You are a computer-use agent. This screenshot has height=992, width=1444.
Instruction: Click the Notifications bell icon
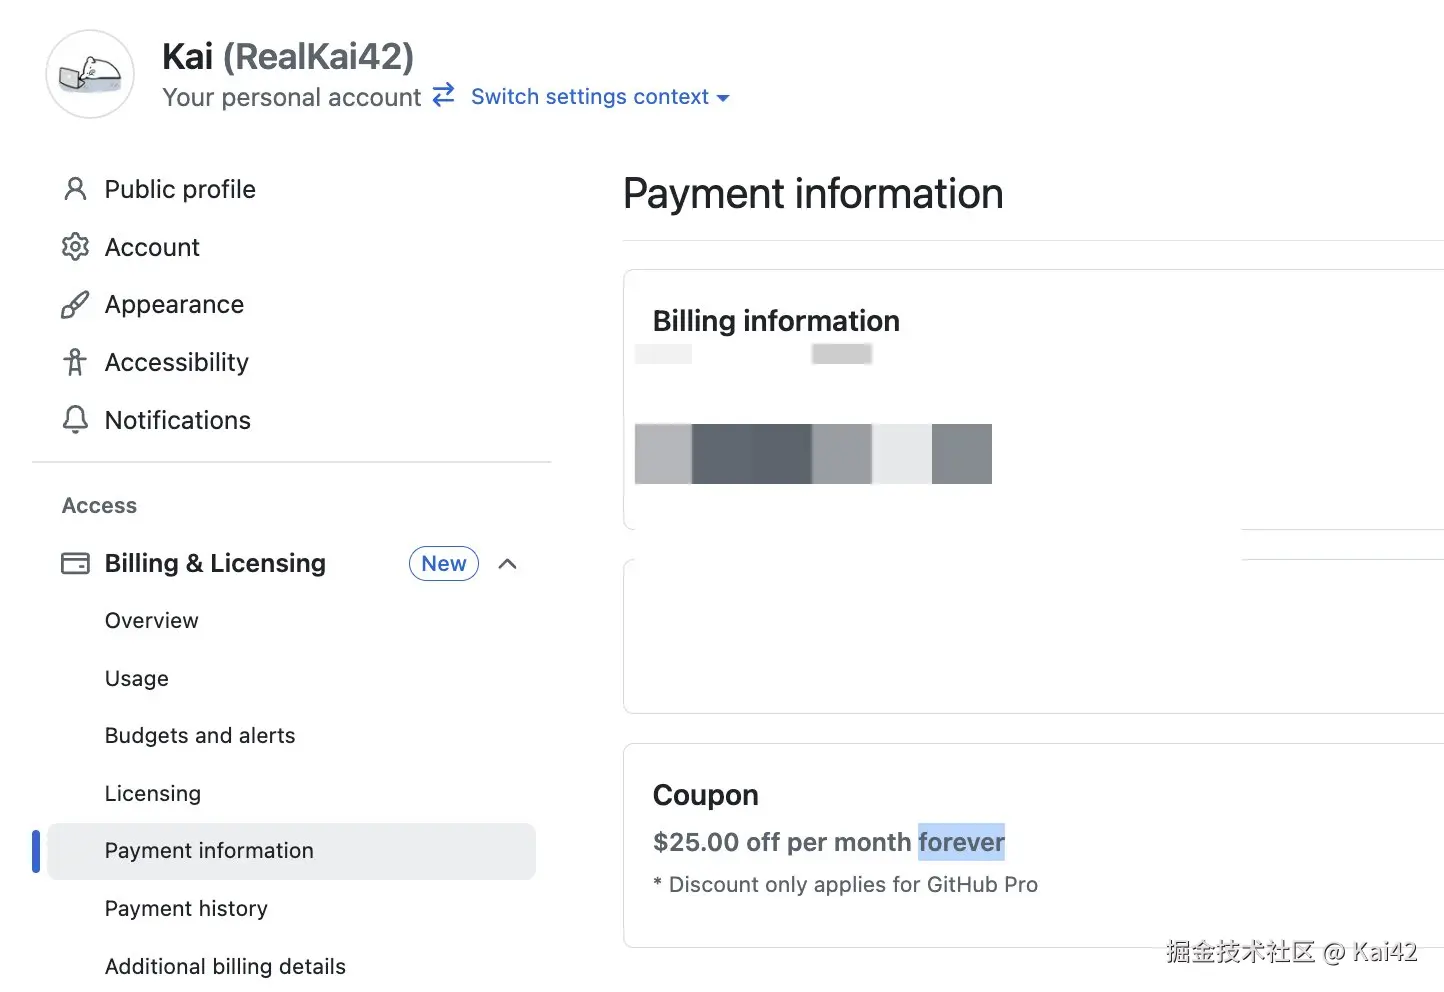[x=75, y=420]
